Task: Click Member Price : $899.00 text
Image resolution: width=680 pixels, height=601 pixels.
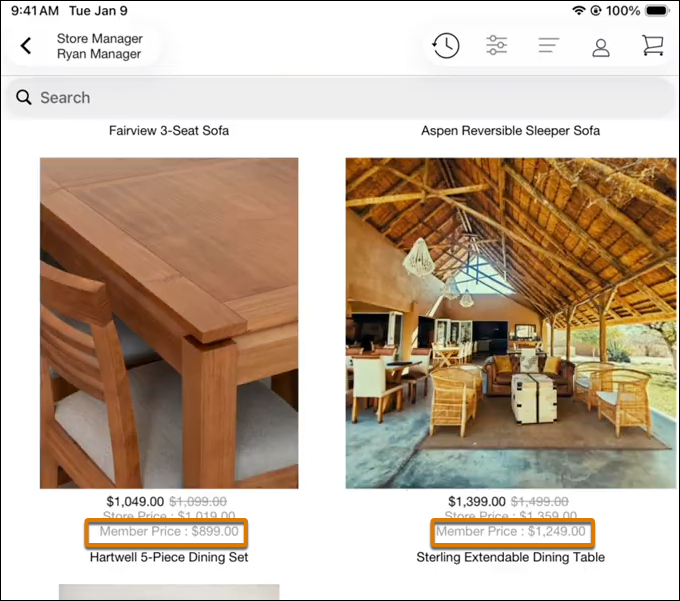Action: pos(169,531)
